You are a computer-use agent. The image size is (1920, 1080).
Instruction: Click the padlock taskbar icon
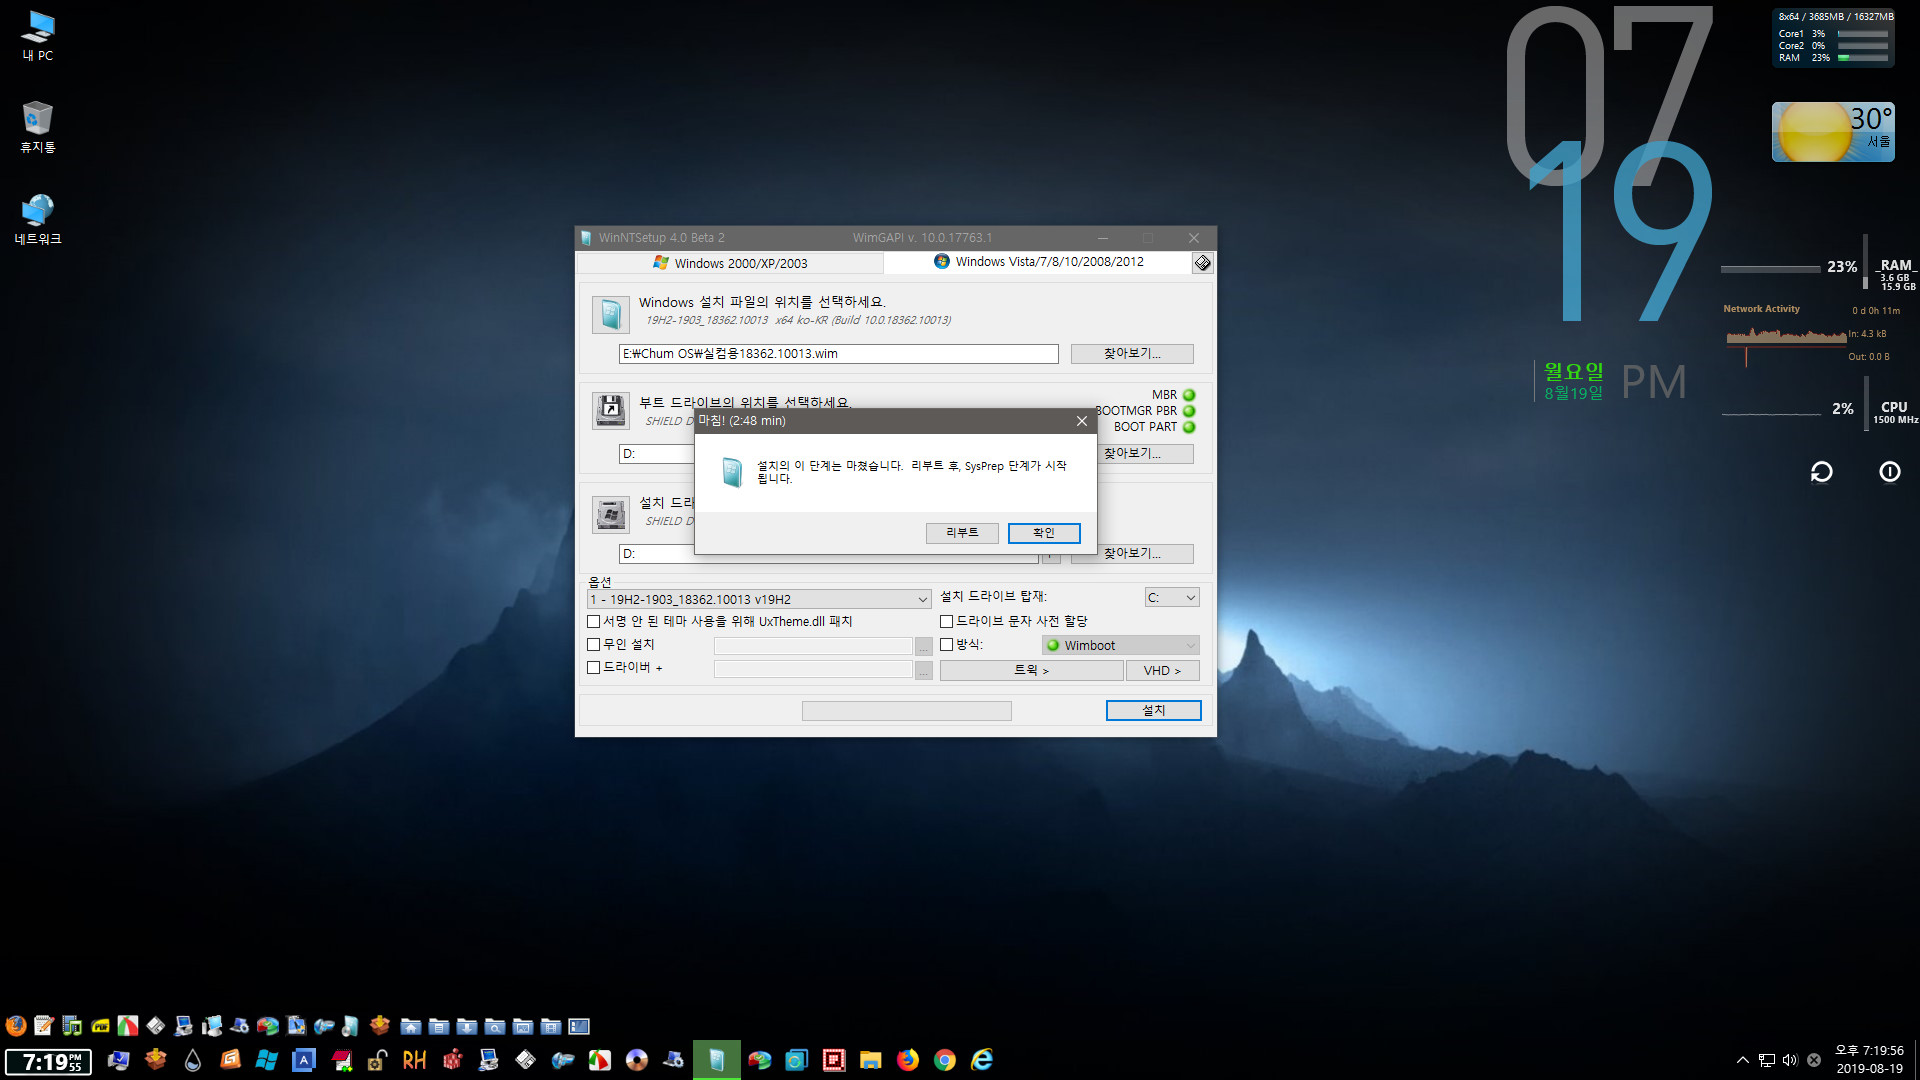pos(378,1060)
